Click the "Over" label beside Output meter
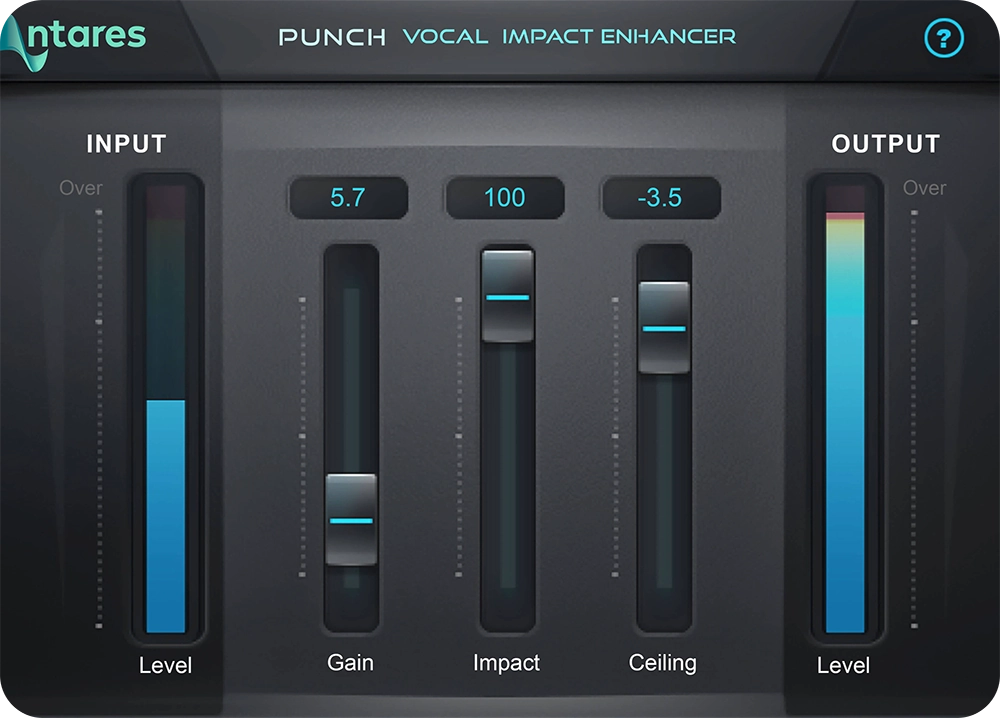 (x=925, y=188)
